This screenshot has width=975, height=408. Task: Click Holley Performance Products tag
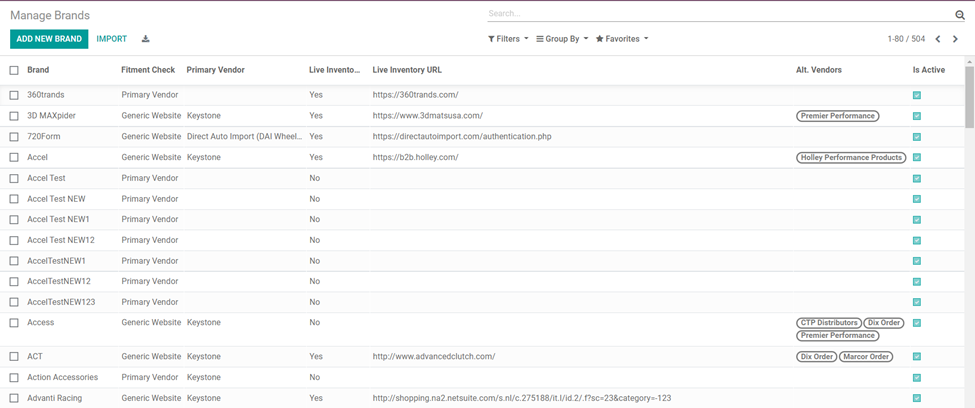click(851, 157)
